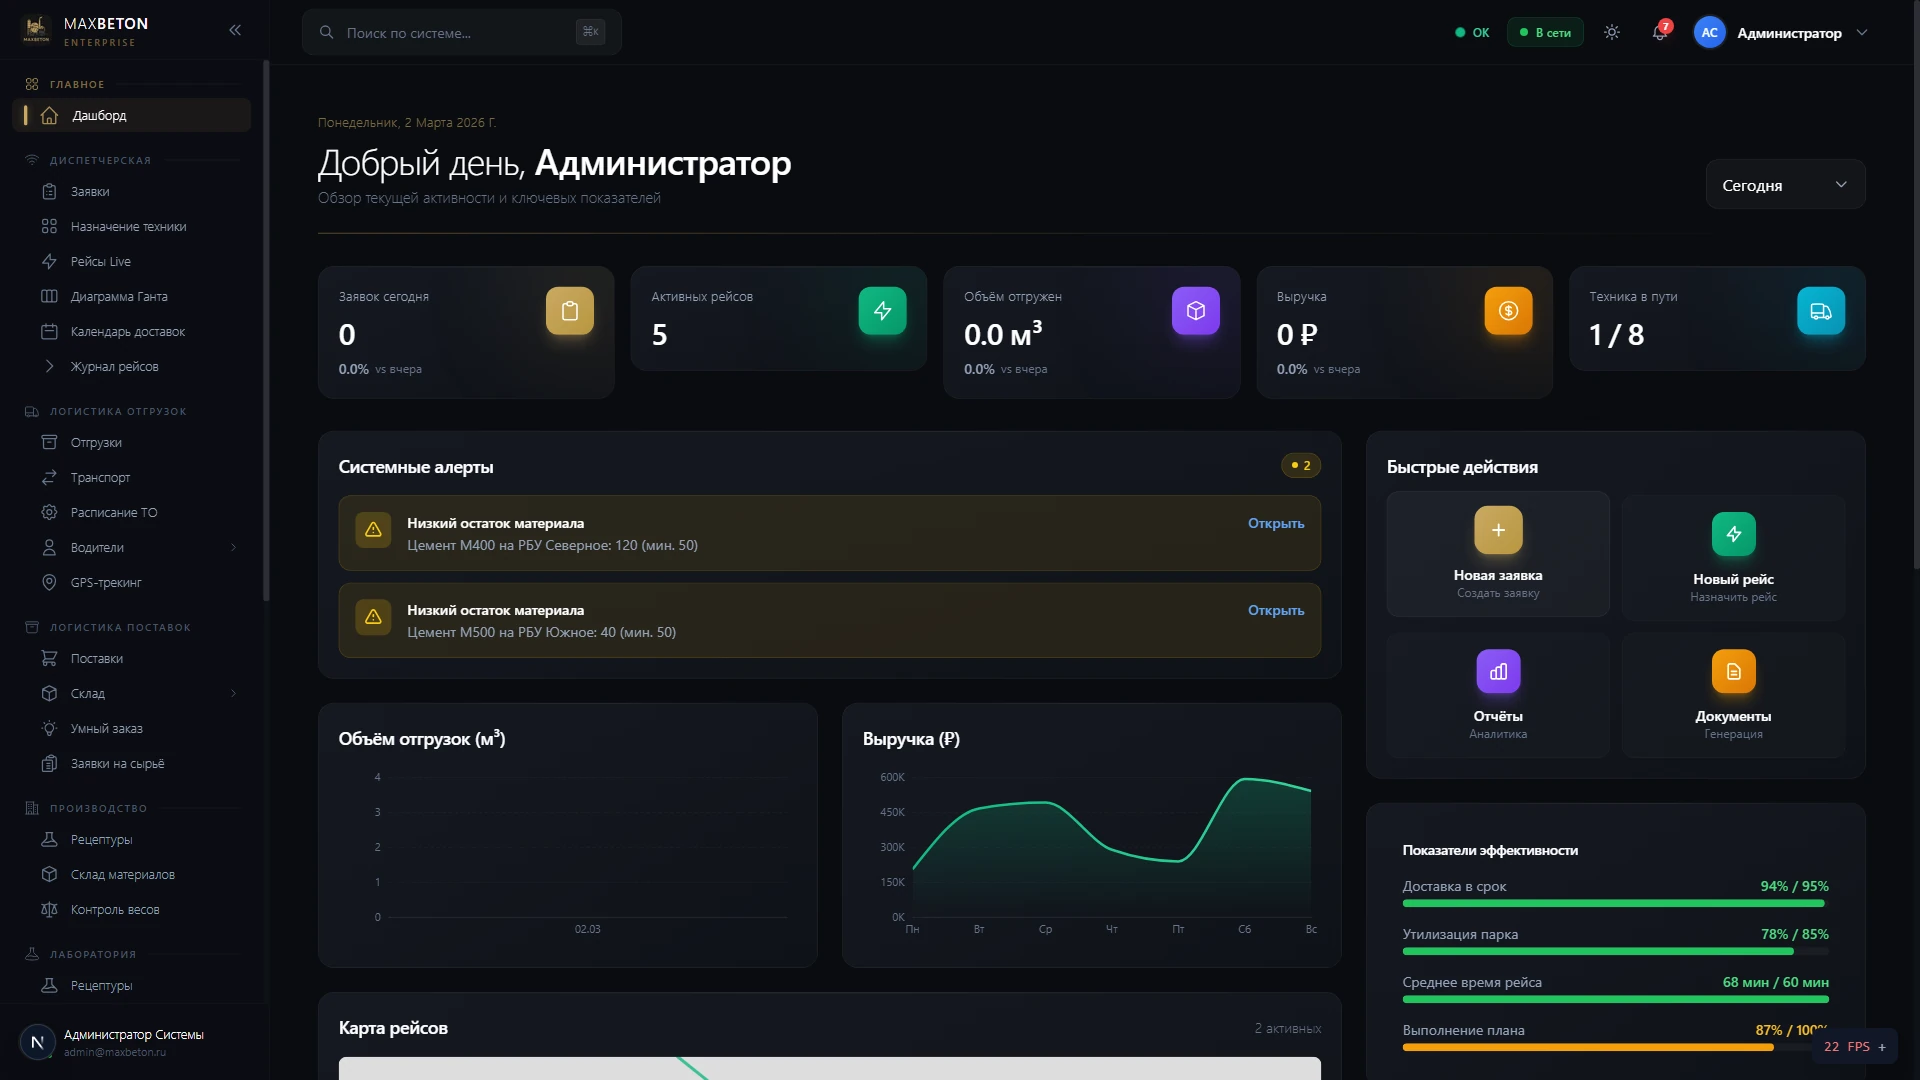Expand the Водители submenu arrow
The width and height of the screenshot is (1920, 1080).
[234, 547]
